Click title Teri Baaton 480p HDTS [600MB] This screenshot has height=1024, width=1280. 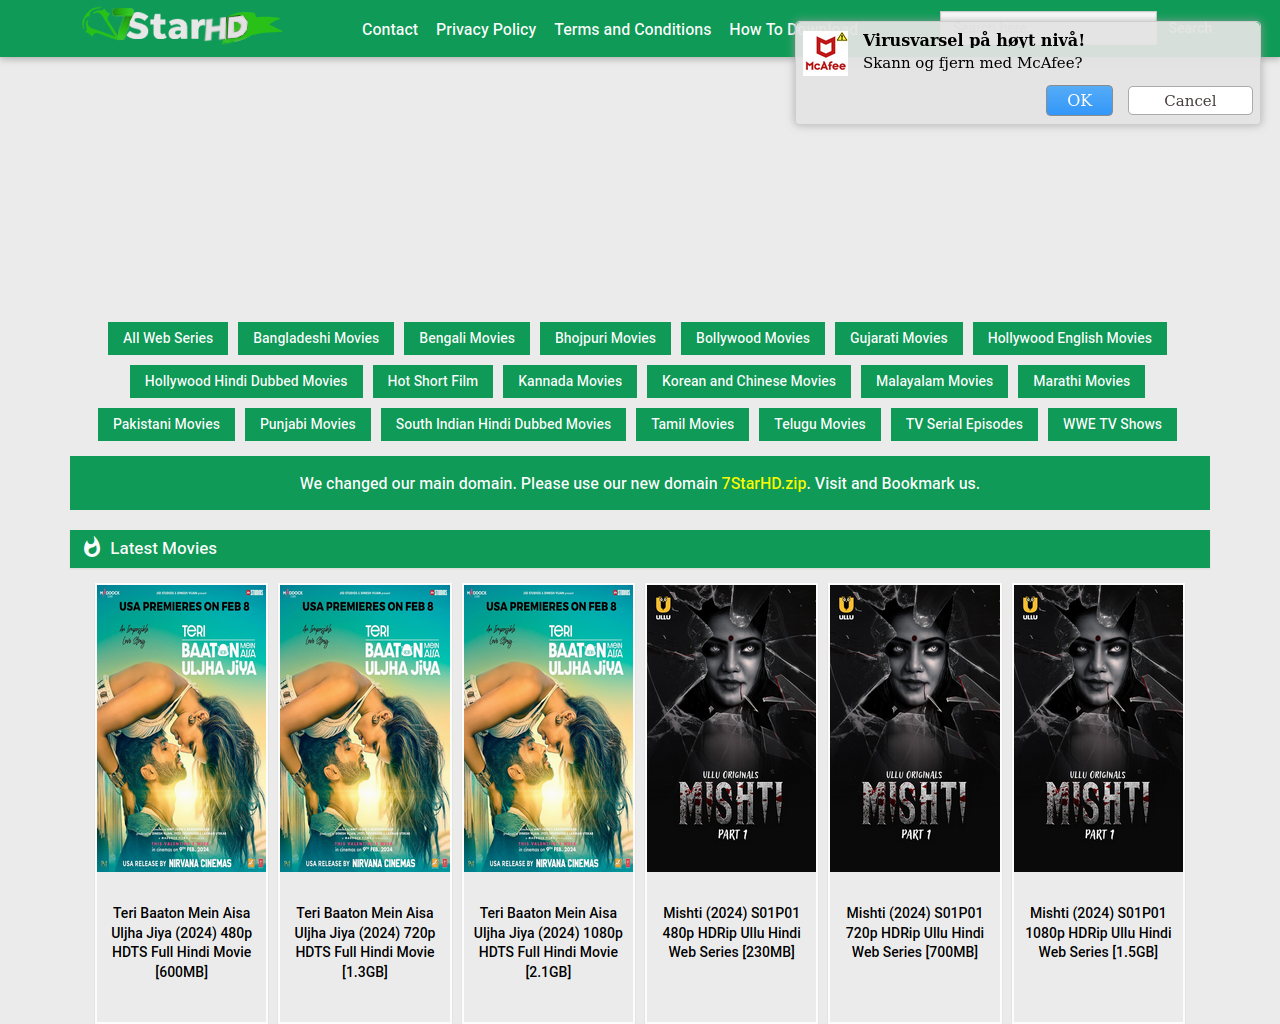pyautogui.click(x=182, y=942)
